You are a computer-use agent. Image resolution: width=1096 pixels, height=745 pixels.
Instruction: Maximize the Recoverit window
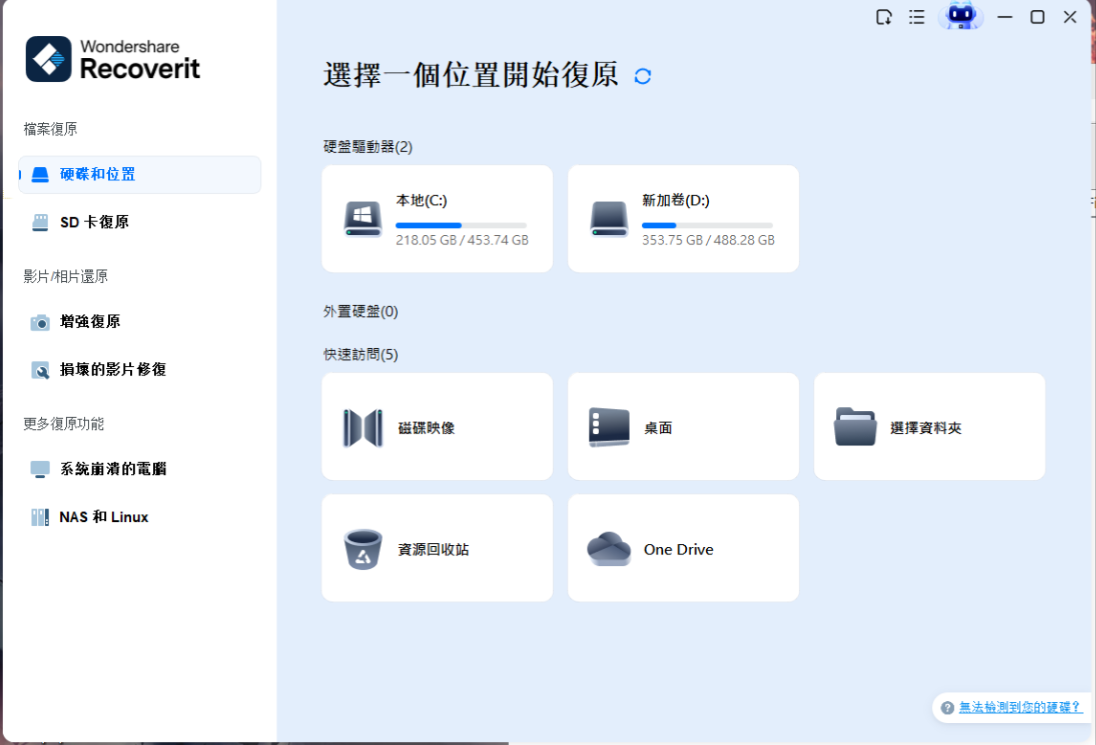point(1037,17)
